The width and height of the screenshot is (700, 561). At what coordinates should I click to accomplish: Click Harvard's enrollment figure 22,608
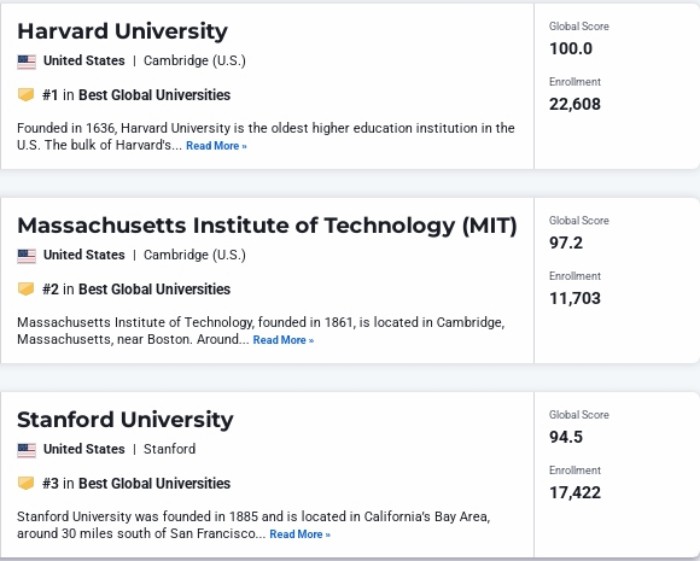pos(575,103)
